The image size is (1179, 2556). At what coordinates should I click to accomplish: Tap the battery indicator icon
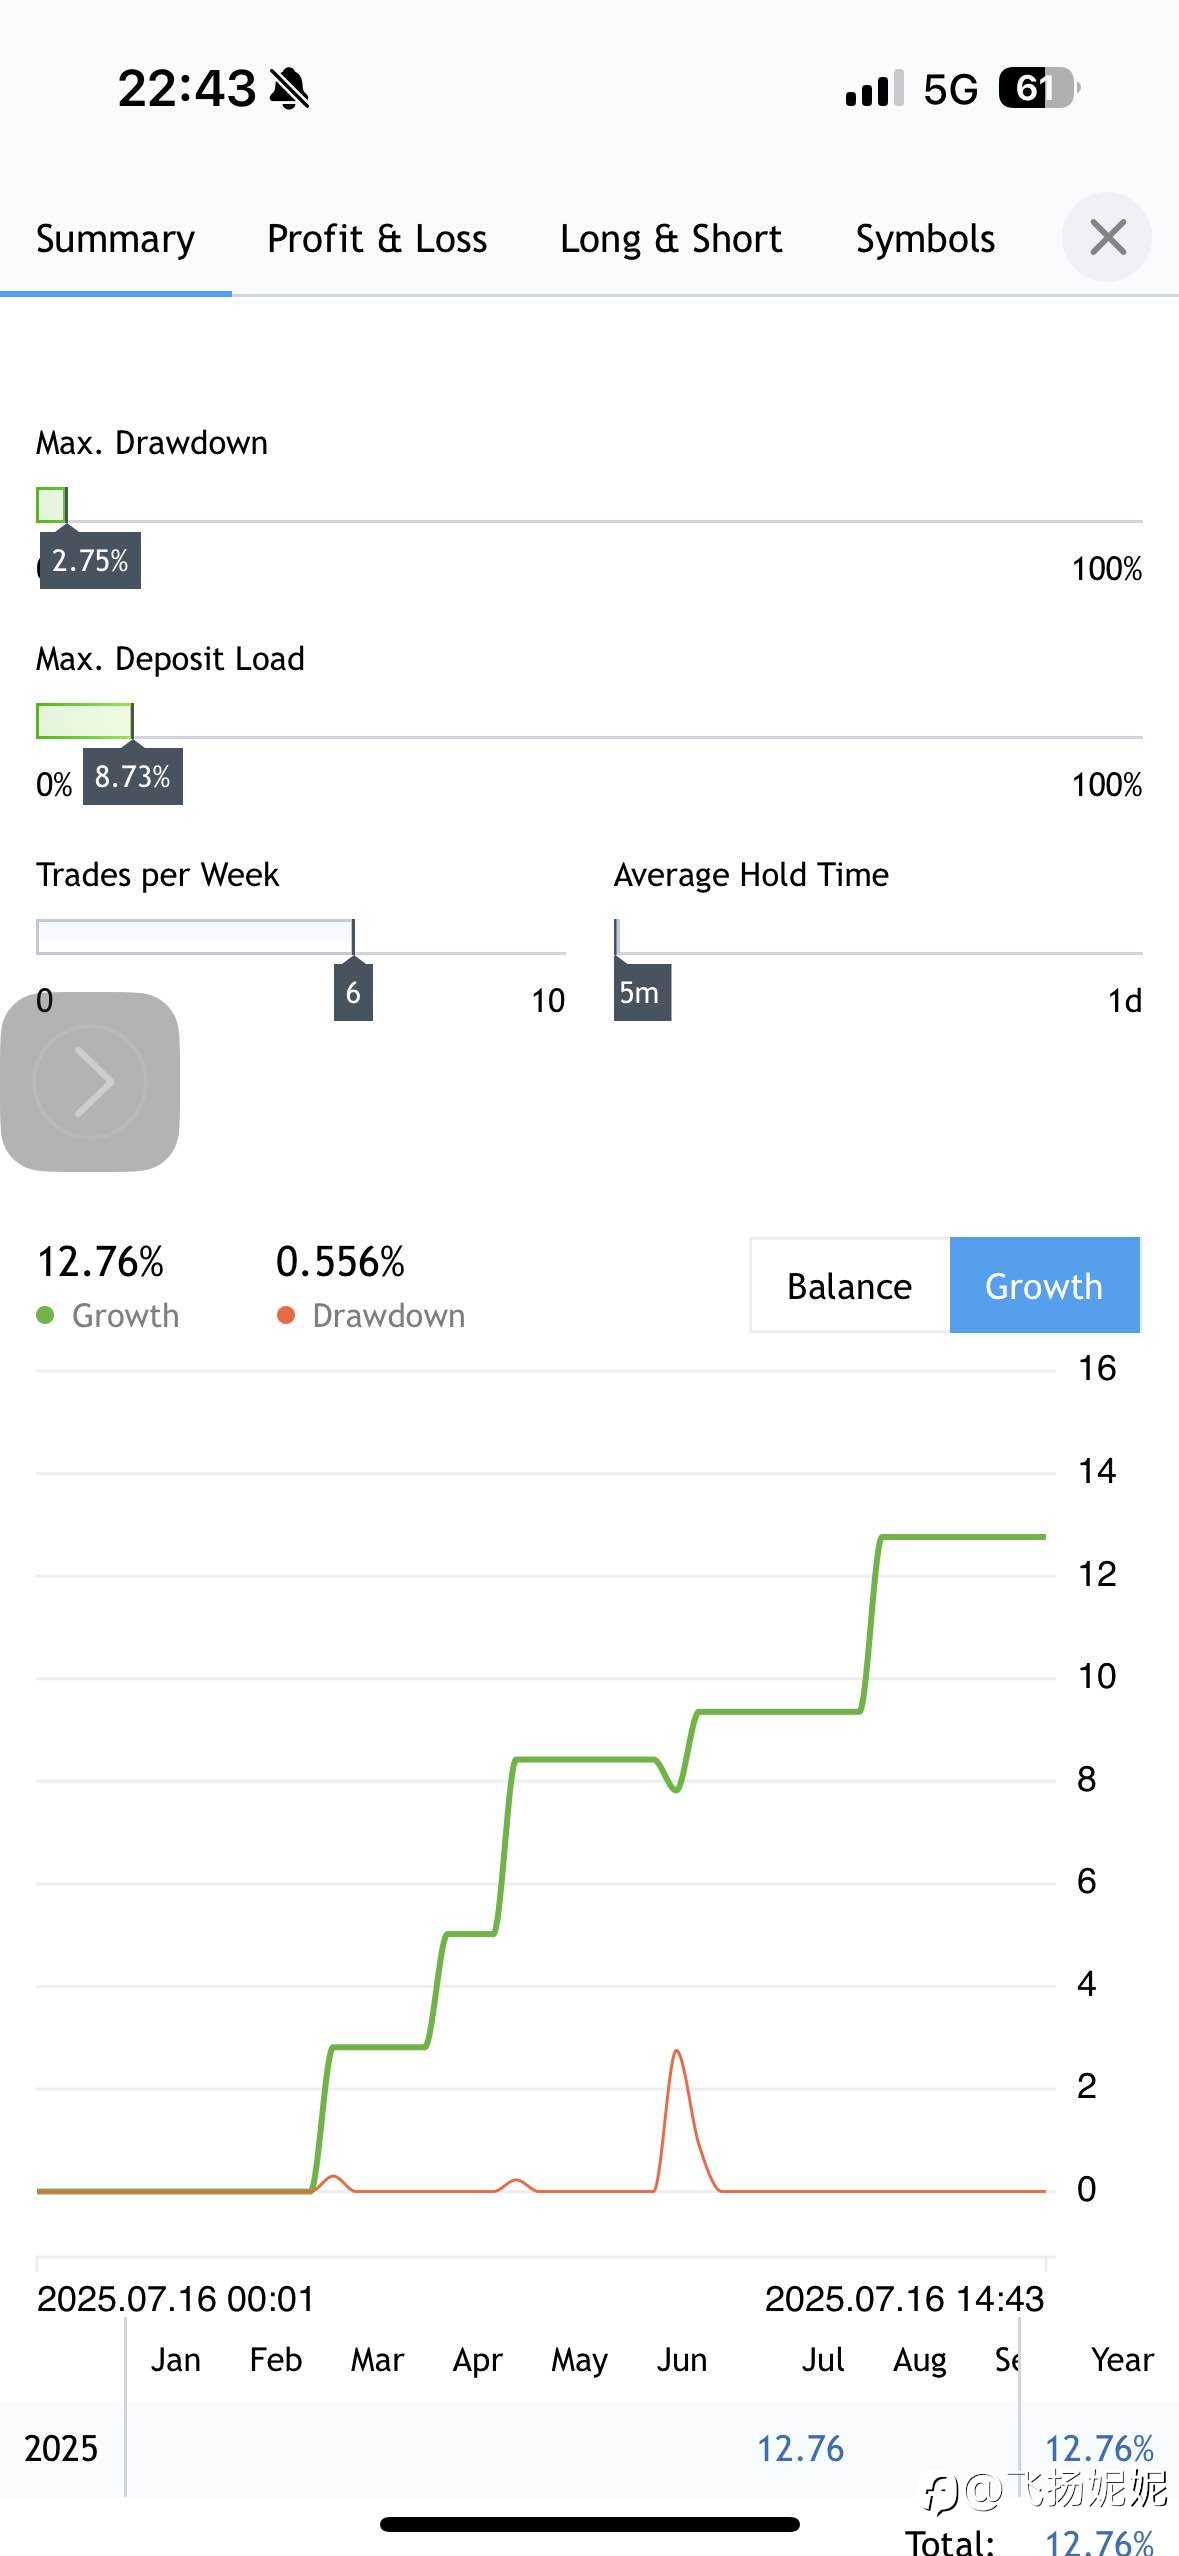(x=1038, y=88)
